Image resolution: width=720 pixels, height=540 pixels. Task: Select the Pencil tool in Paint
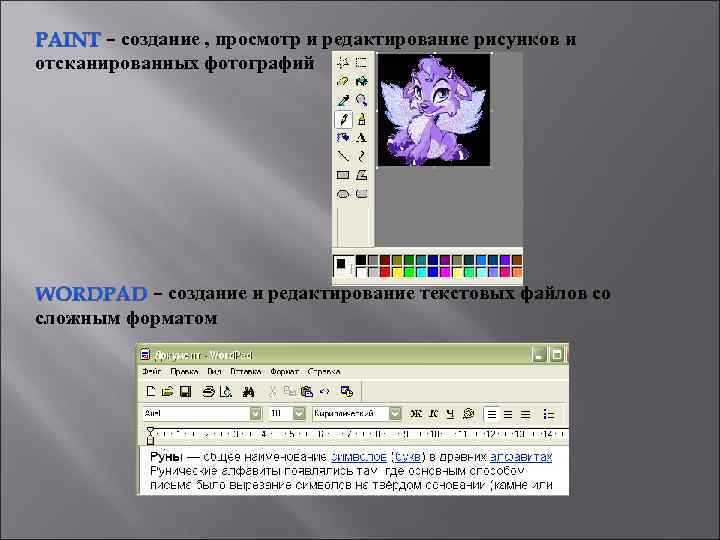(343, 119)
